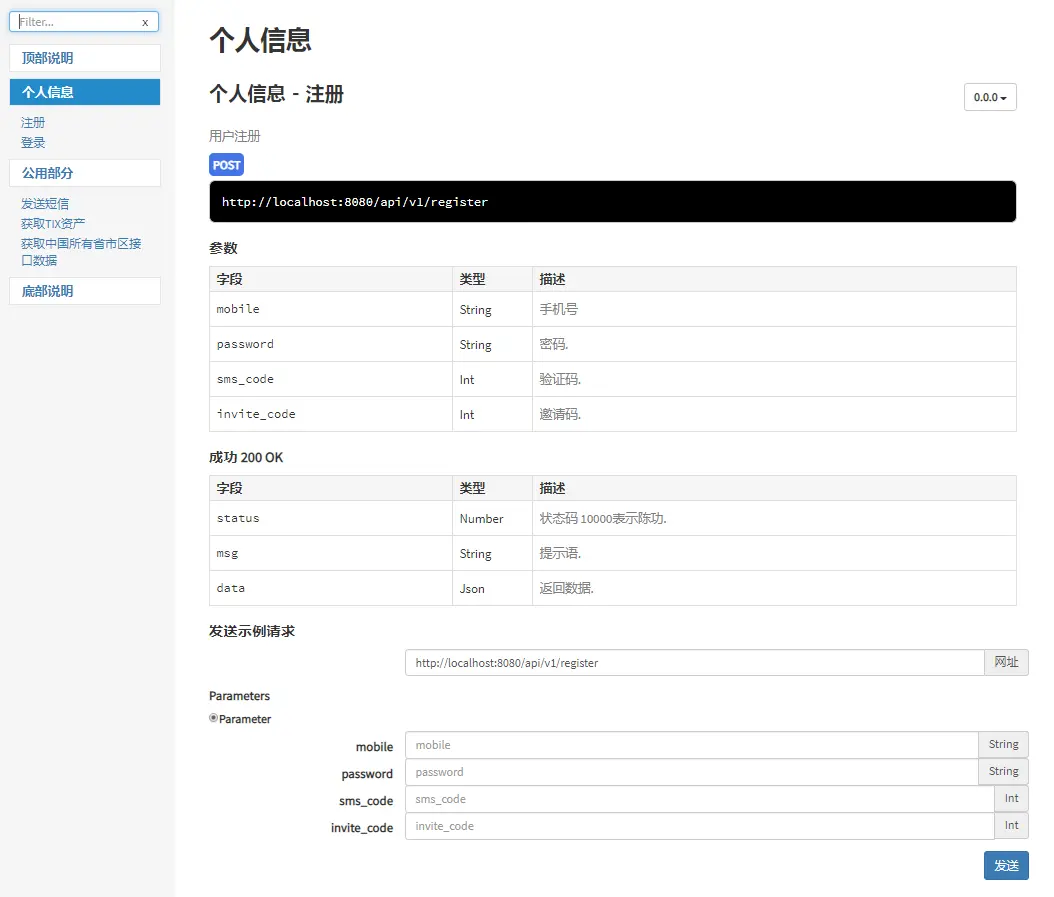
Task: Open the 获取中国所有省市区接口数据 link
Action: coord(81,251)
